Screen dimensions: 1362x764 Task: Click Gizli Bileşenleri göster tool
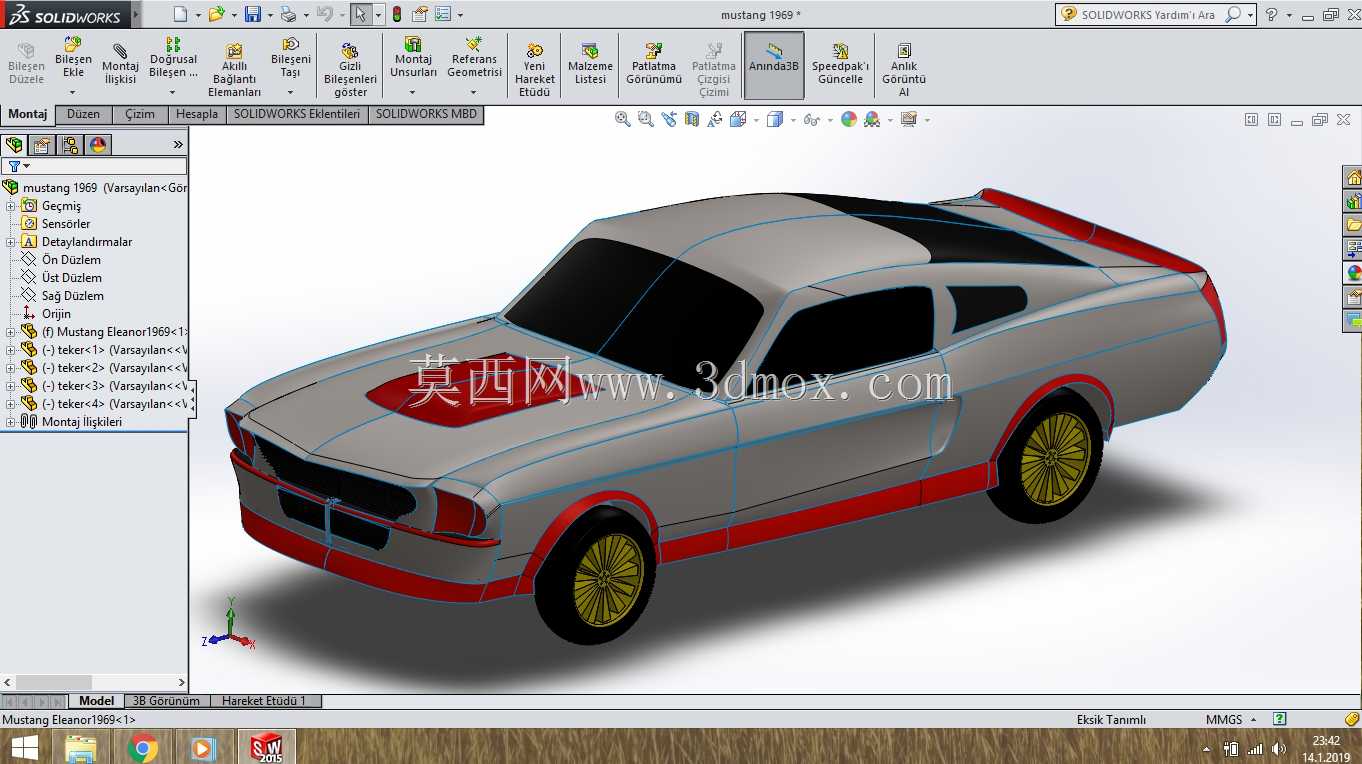coord(350,70)
